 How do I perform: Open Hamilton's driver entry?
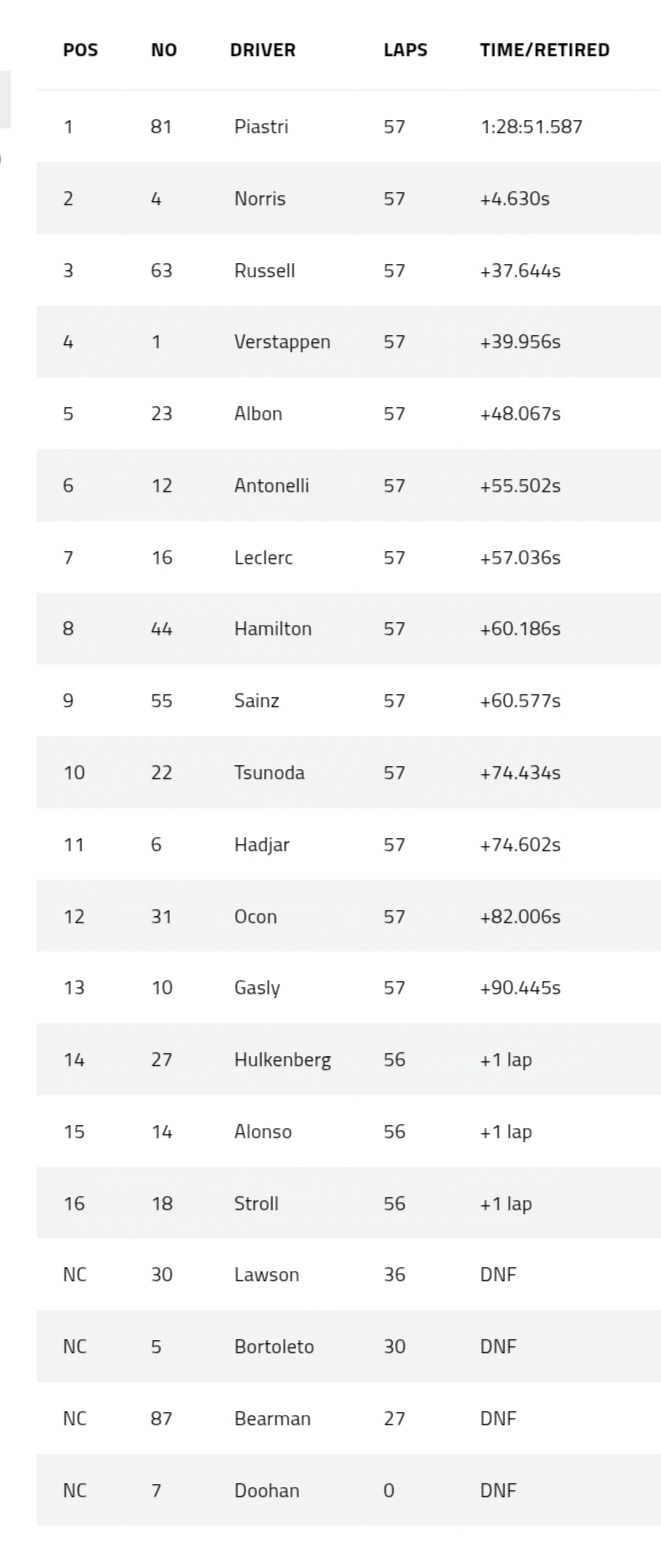[273, 629]
